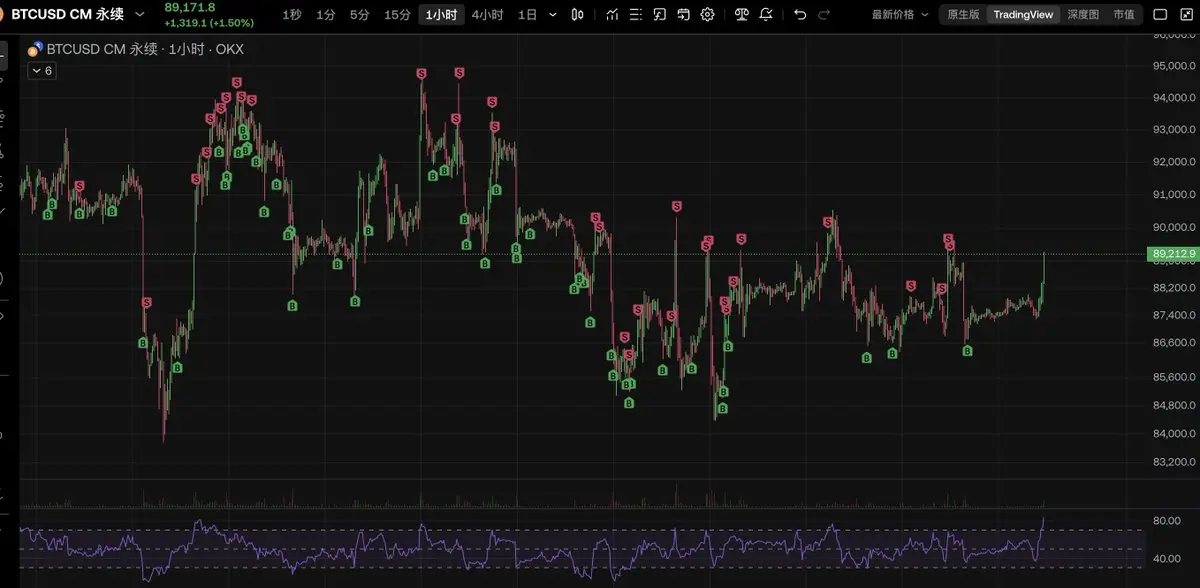Screen dimensions: 1200x588
Task: Click the 91,000.0 price axis label
Action: click(1174, 194)
